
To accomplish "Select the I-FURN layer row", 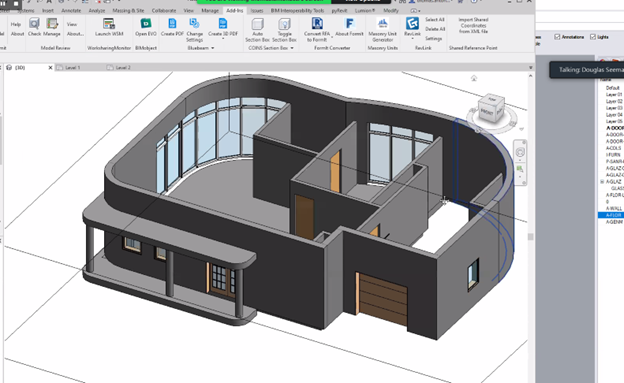I will 613,154.
